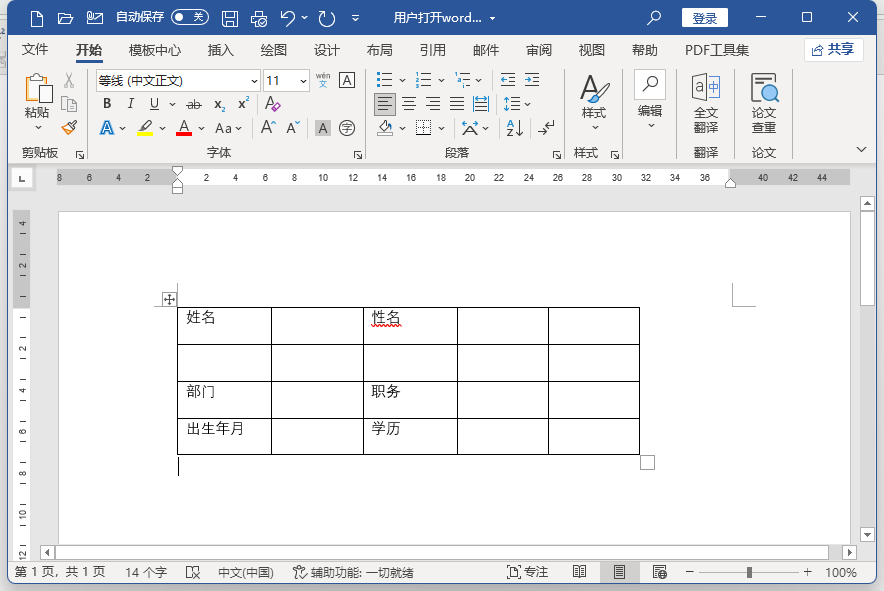Open the underline style dropdown arrow

[172, 104]
